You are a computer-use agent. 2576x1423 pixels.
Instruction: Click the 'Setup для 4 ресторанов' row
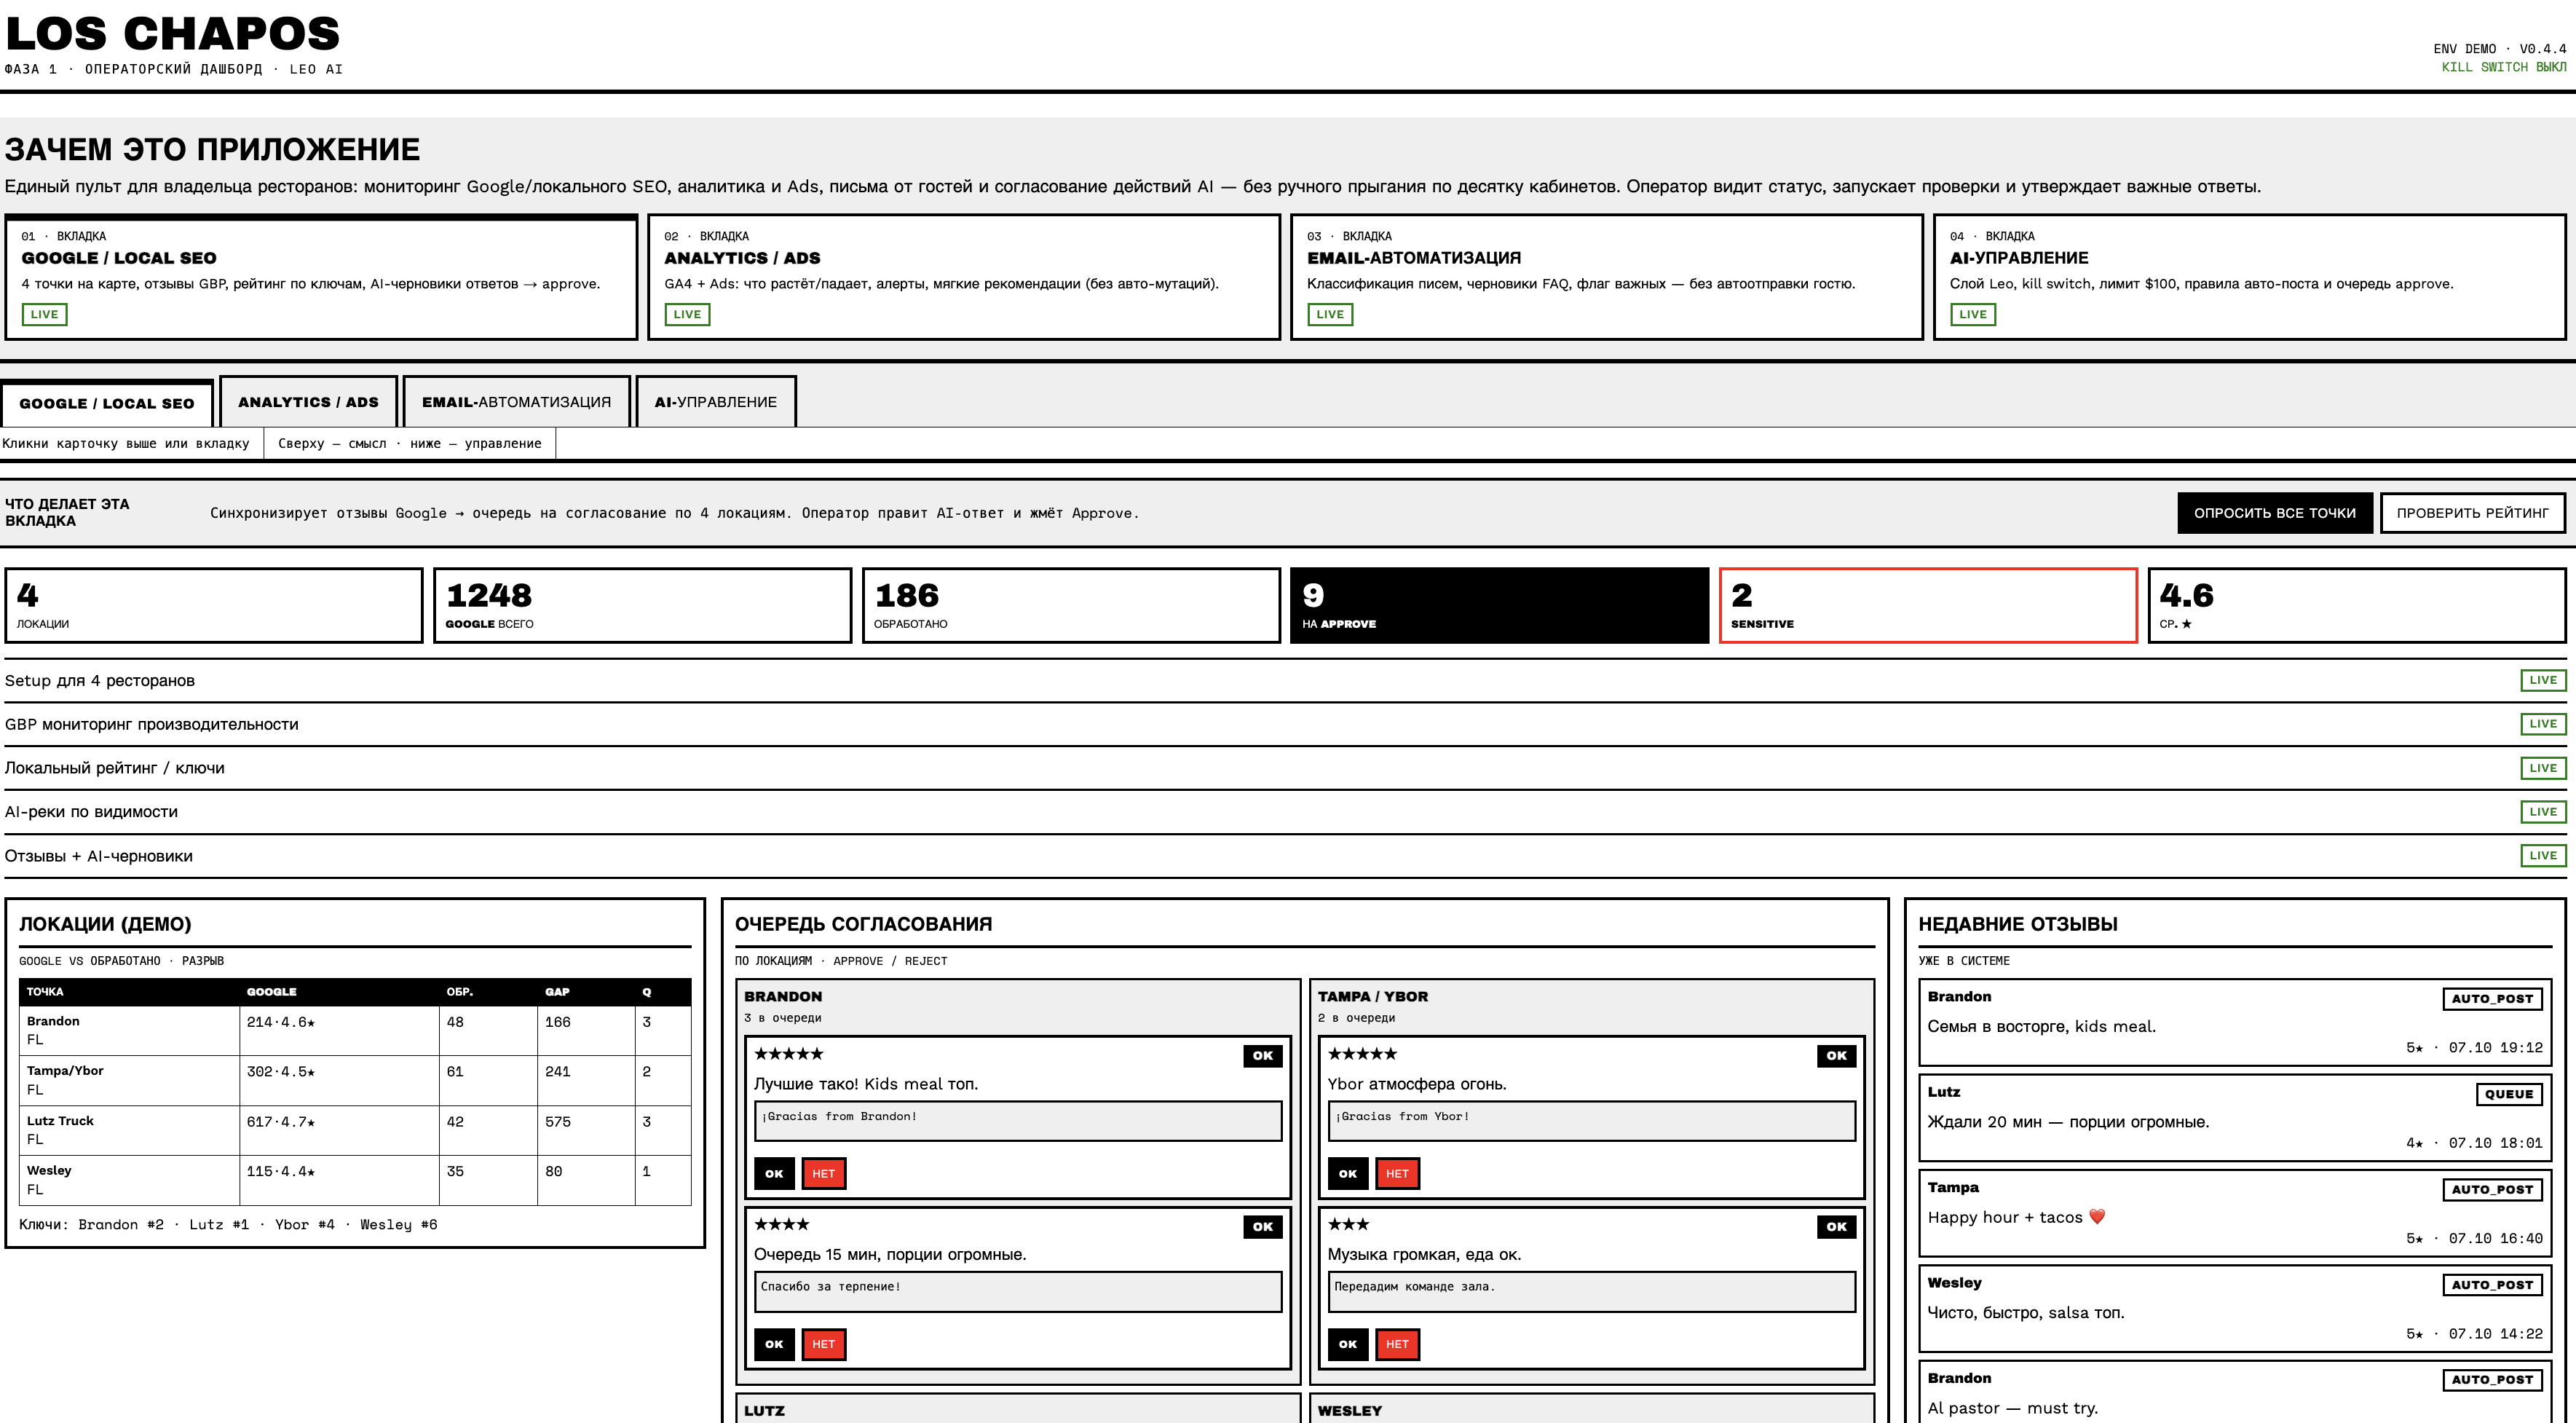(1286, 680)
